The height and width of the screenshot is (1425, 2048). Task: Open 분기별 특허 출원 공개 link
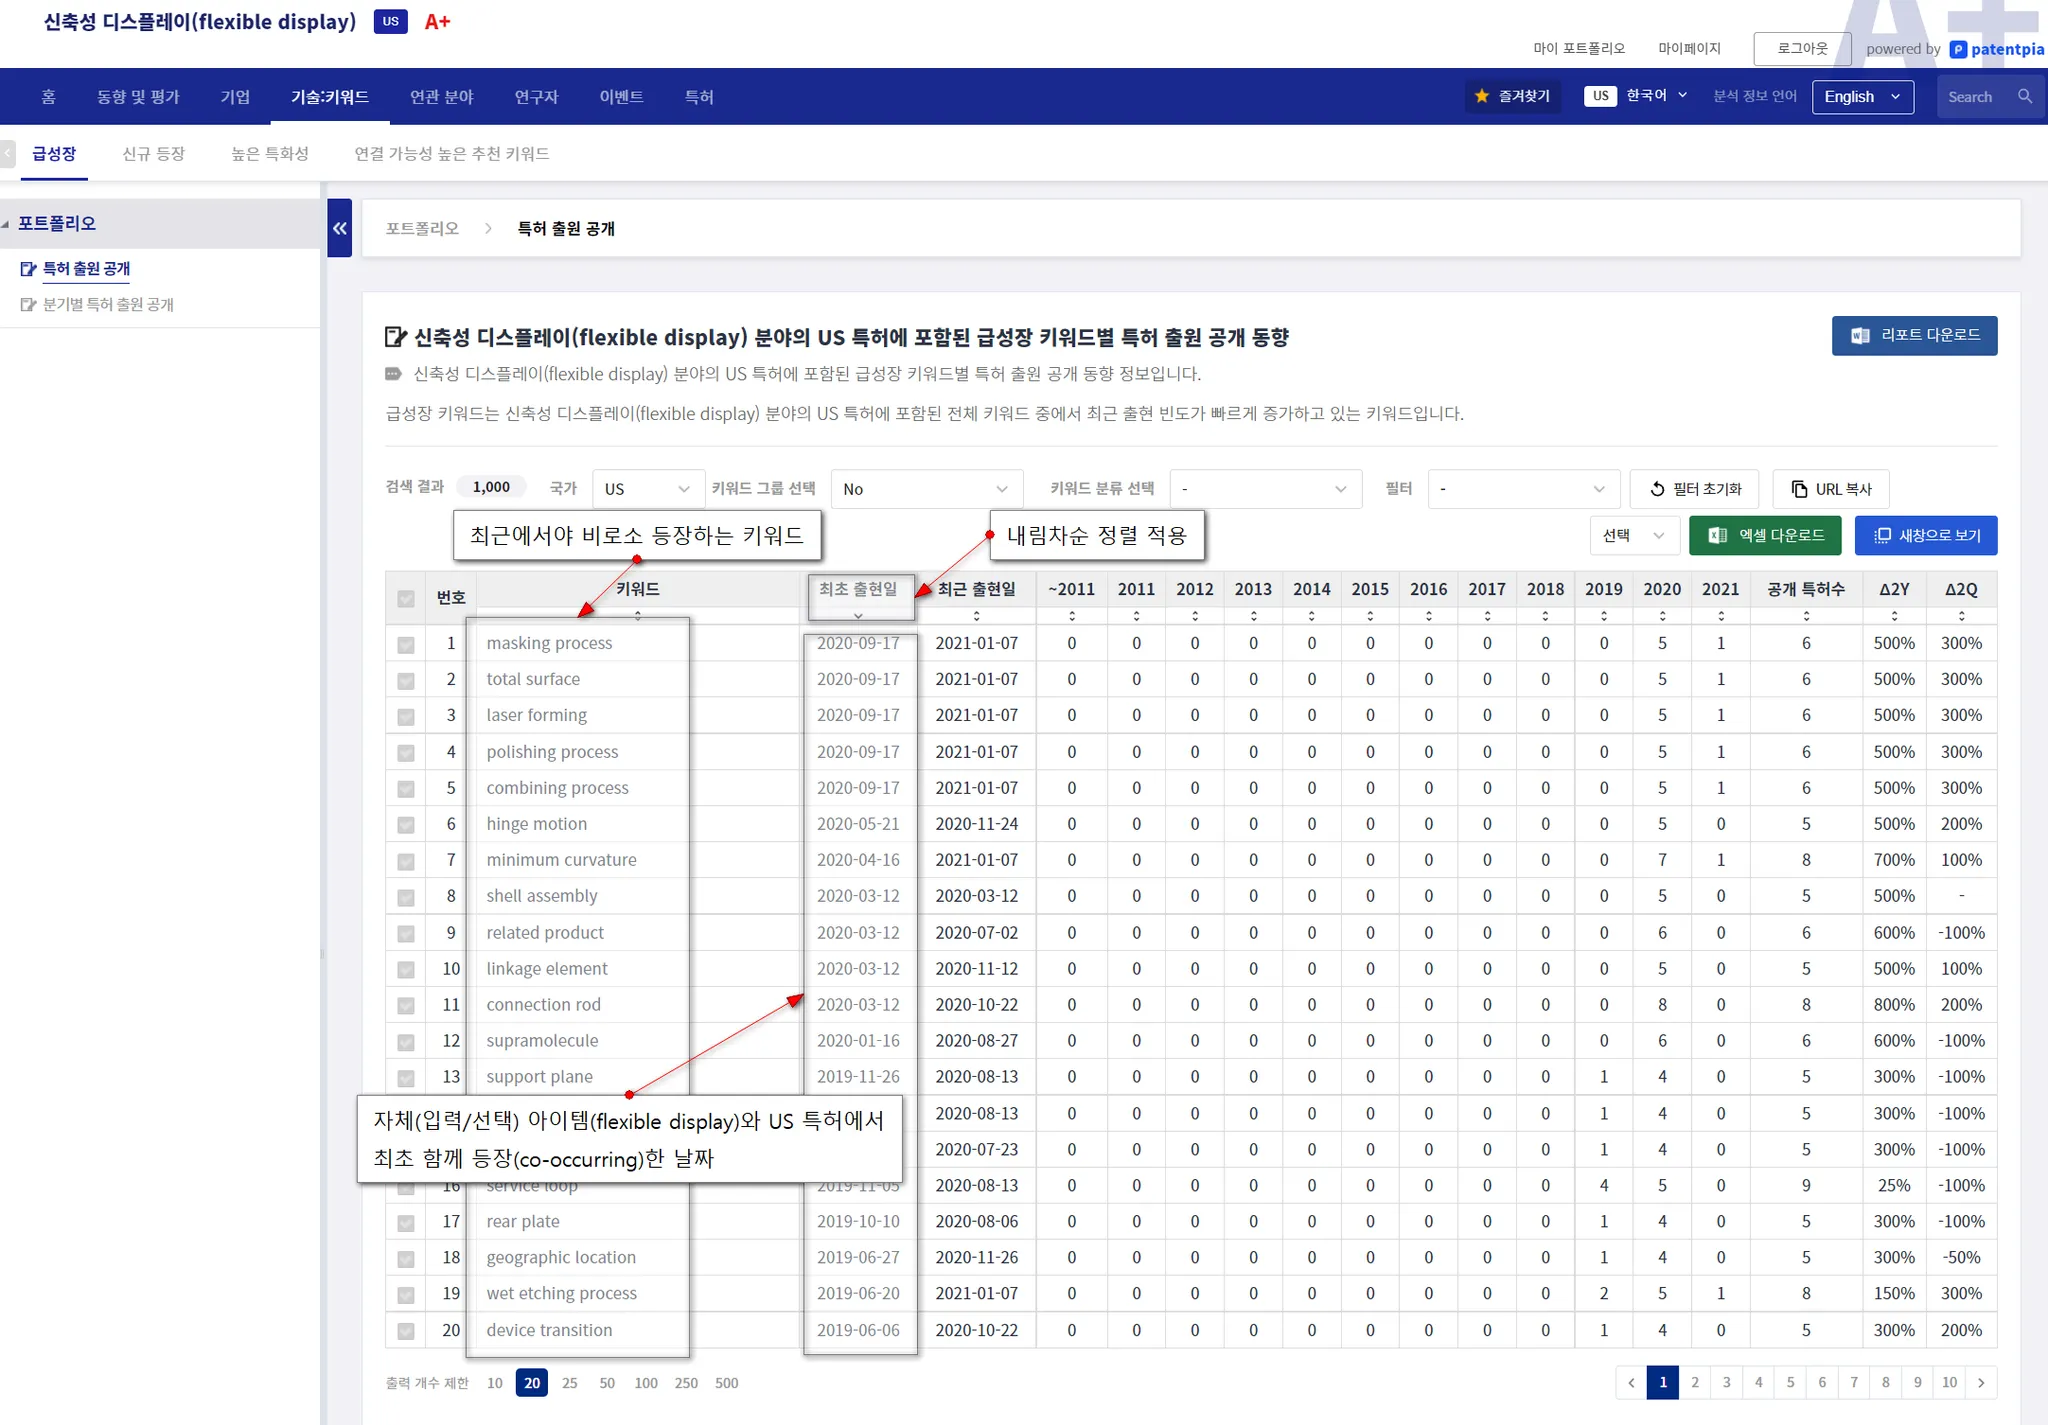pos(108,305)
